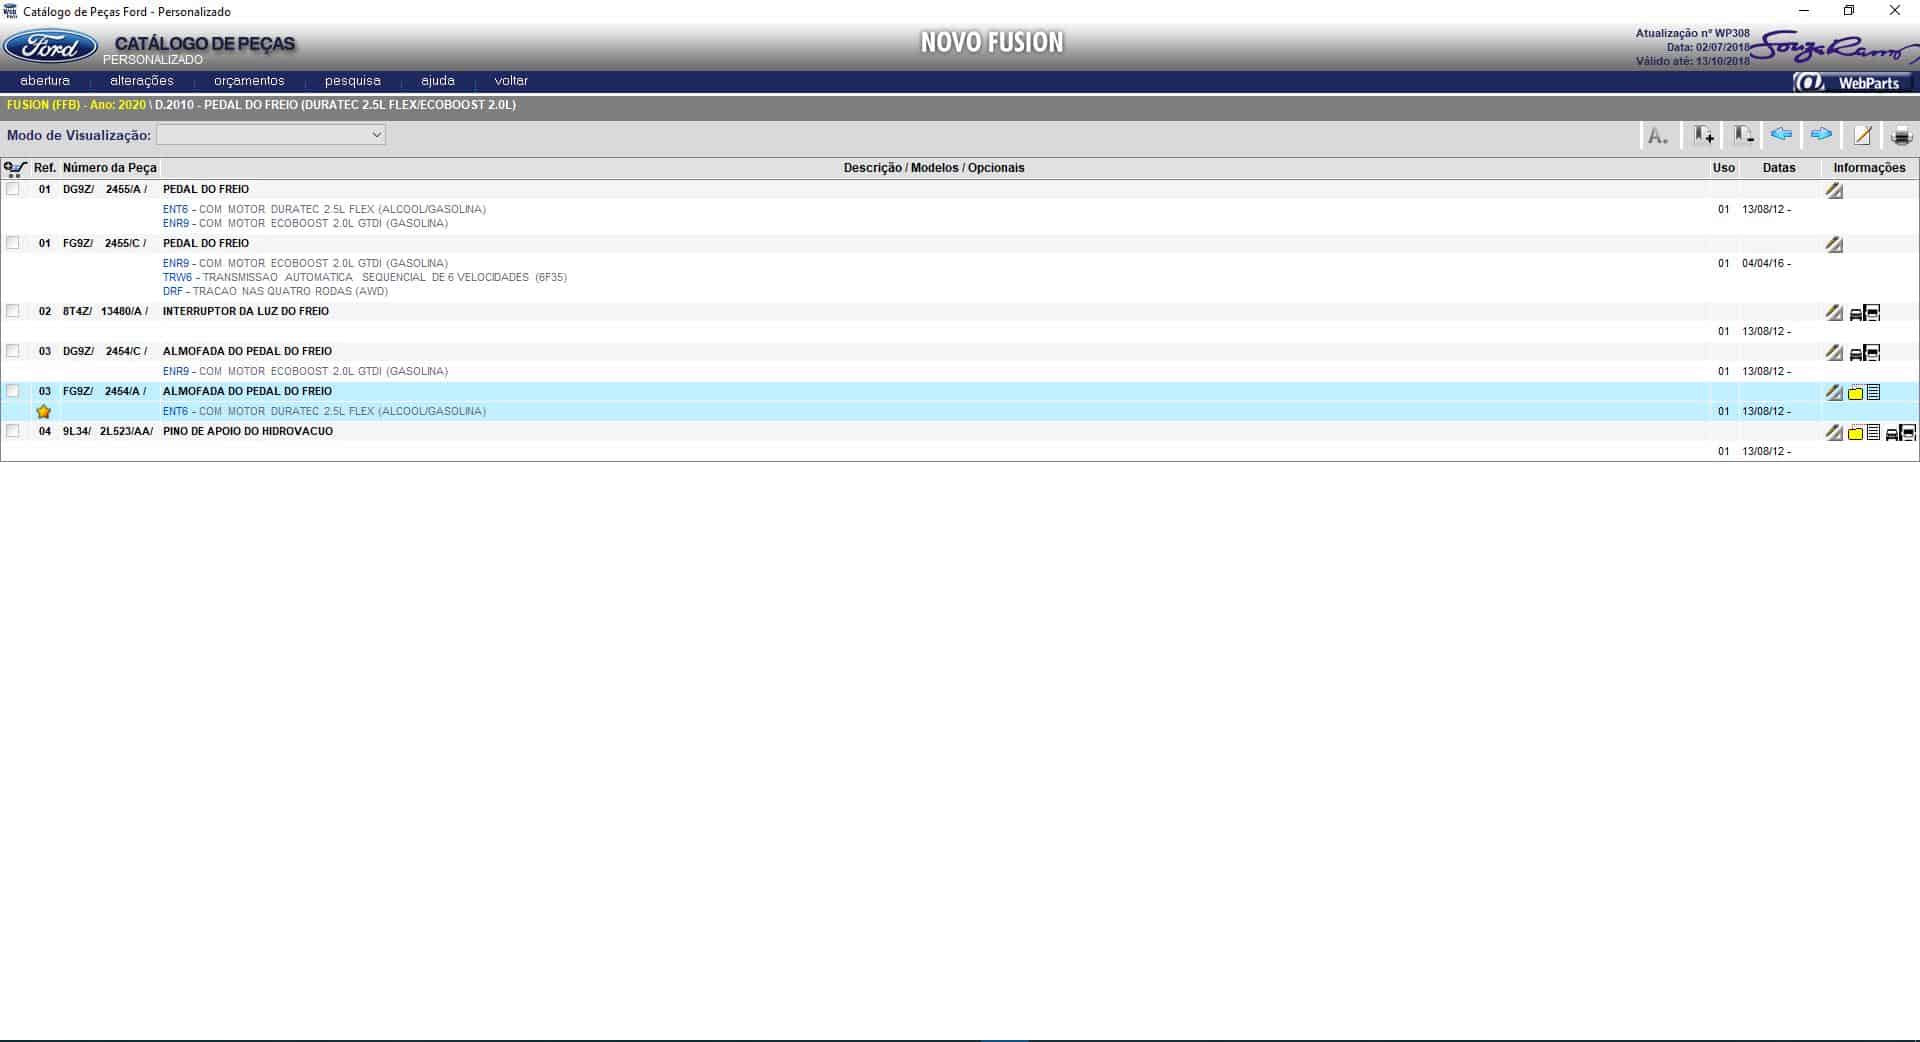The image size is (1920, 1042).
Task: Open the abertura menu
Action: (x=45, y=81)
